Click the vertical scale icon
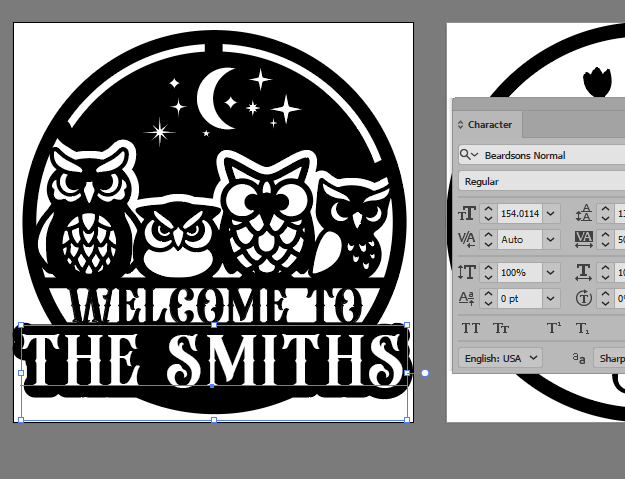This screenshot has width=625, height=479. coord(467,272)
